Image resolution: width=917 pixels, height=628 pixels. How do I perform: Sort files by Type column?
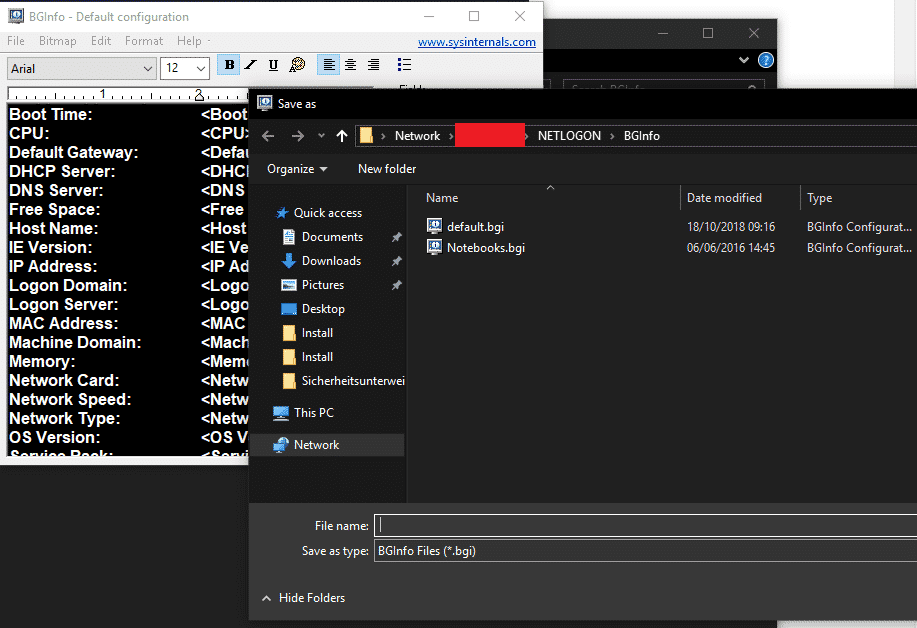pos(819,198)
